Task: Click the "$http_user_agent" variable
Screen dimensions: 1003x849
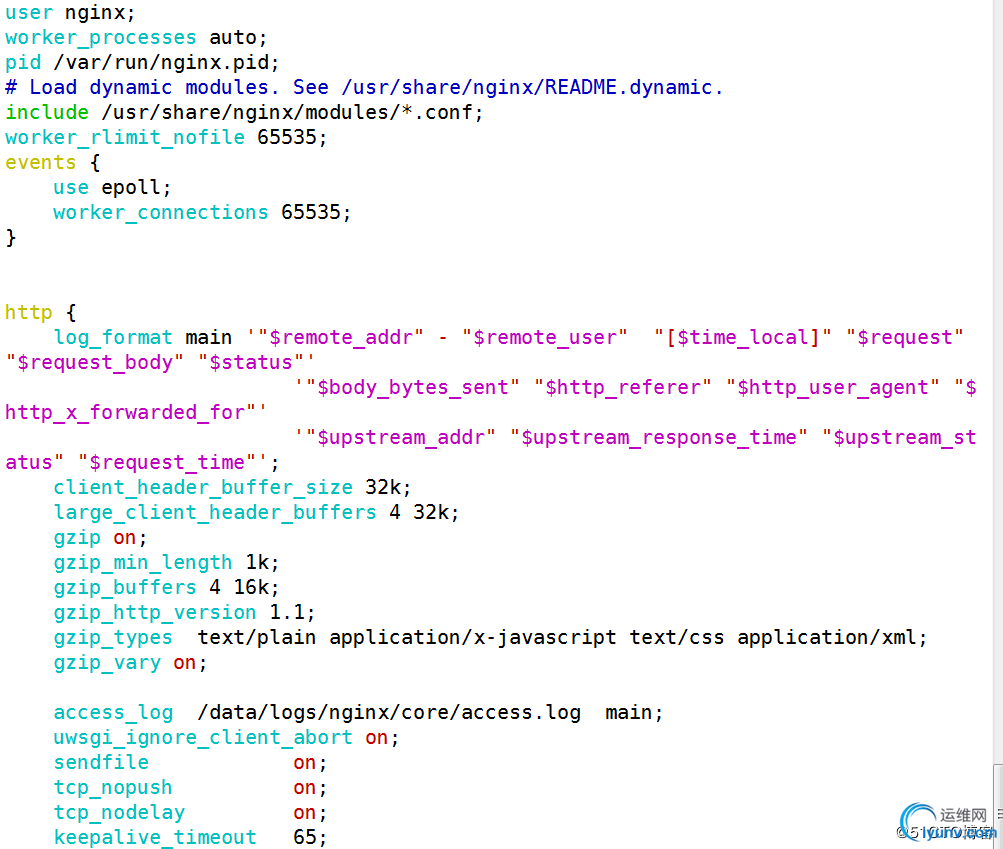Action: (x=833, y=387)
